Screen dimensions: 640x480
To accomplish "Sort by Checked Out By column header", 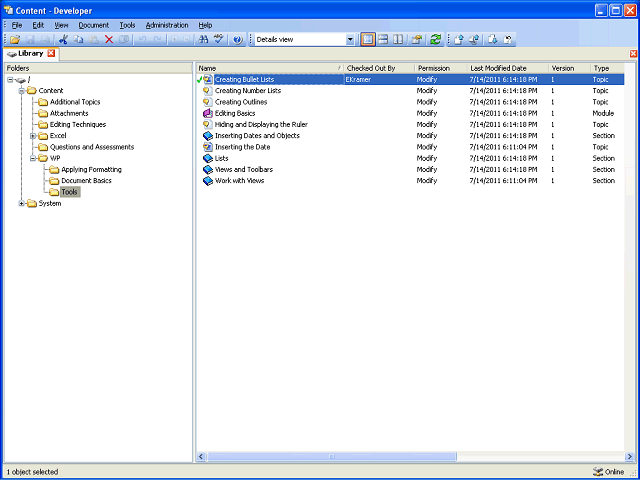I will (379, 68).
